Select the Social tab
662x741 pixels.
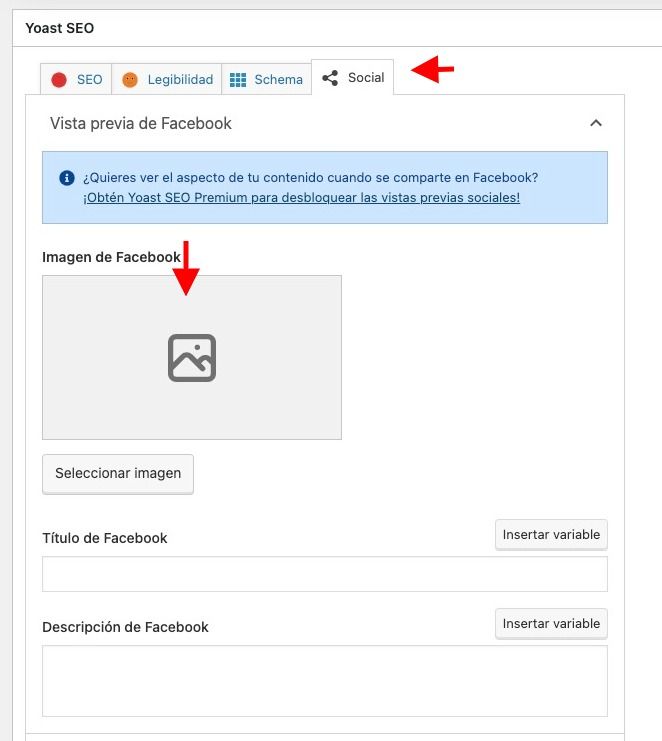(x=352, y=78)
